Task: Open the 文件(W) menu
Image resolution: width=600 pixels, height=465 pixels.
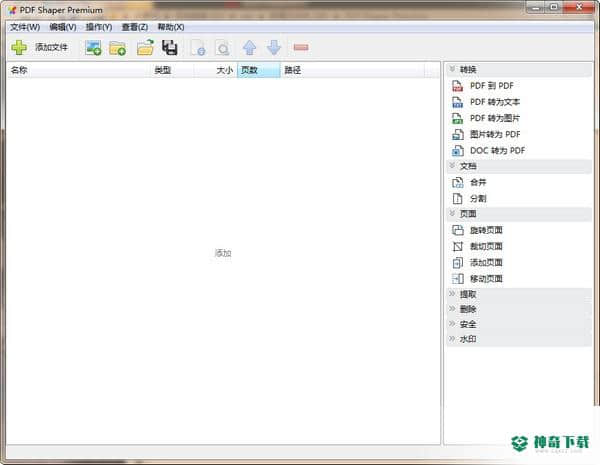Action: (x=25, y=27)
